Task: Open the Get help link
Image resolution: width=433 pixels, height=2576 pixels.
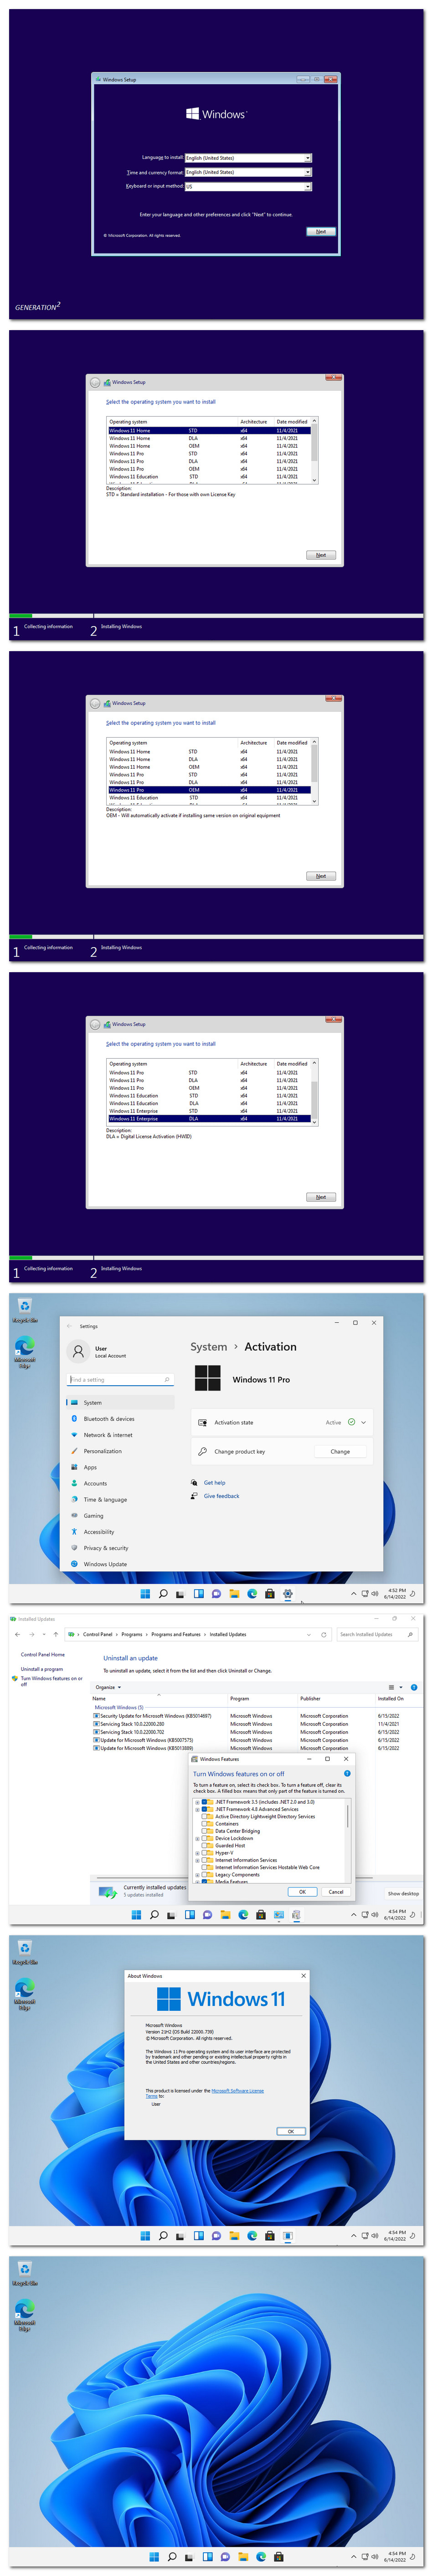Action: (x=214, y=1483)
